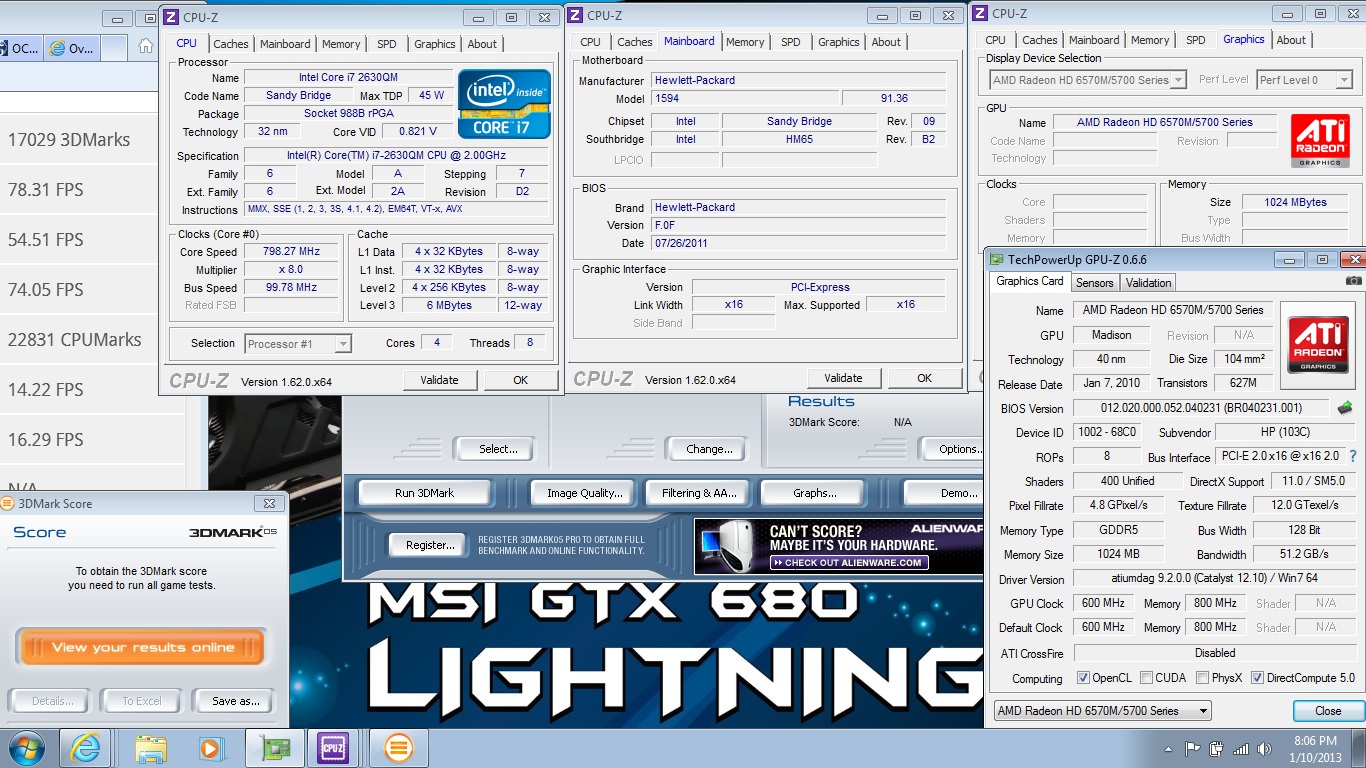Click the taskbar clock showing 8:06 PM

pos(1314,748)
